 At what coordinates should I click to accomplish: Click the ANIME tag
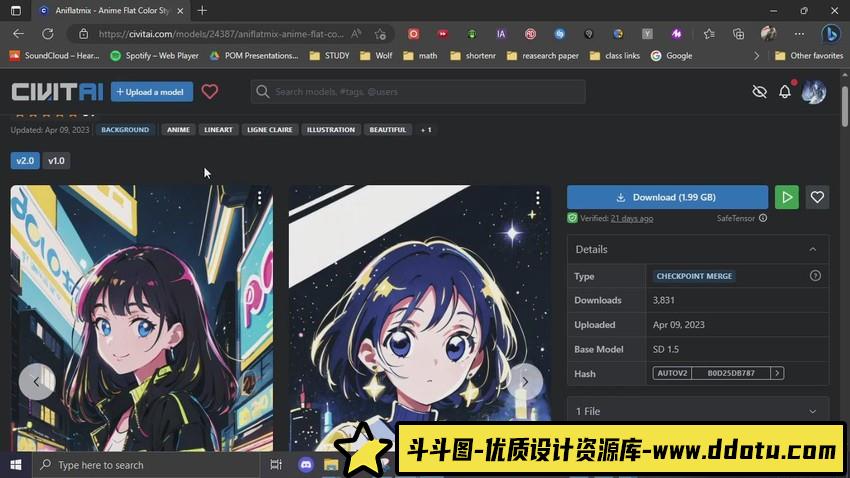click(x=178, y=130)
